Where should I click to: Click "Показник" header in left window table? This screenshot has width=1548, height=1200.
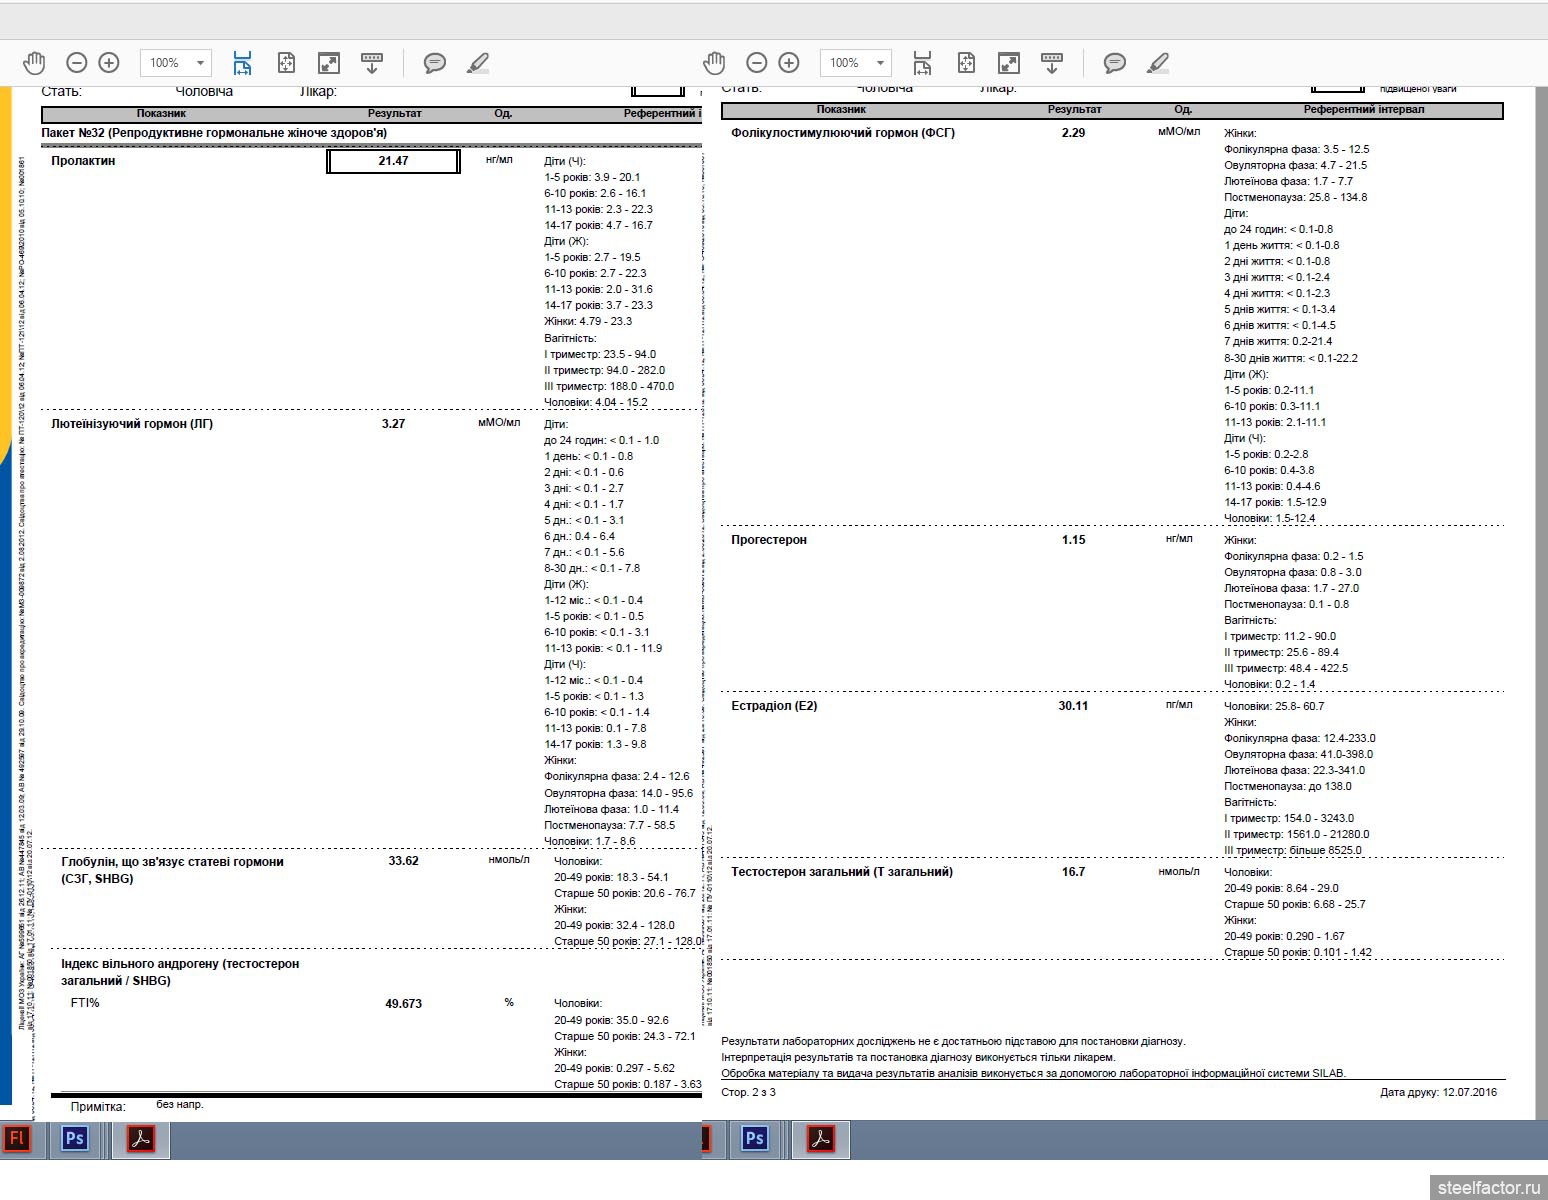pos(162,114)
